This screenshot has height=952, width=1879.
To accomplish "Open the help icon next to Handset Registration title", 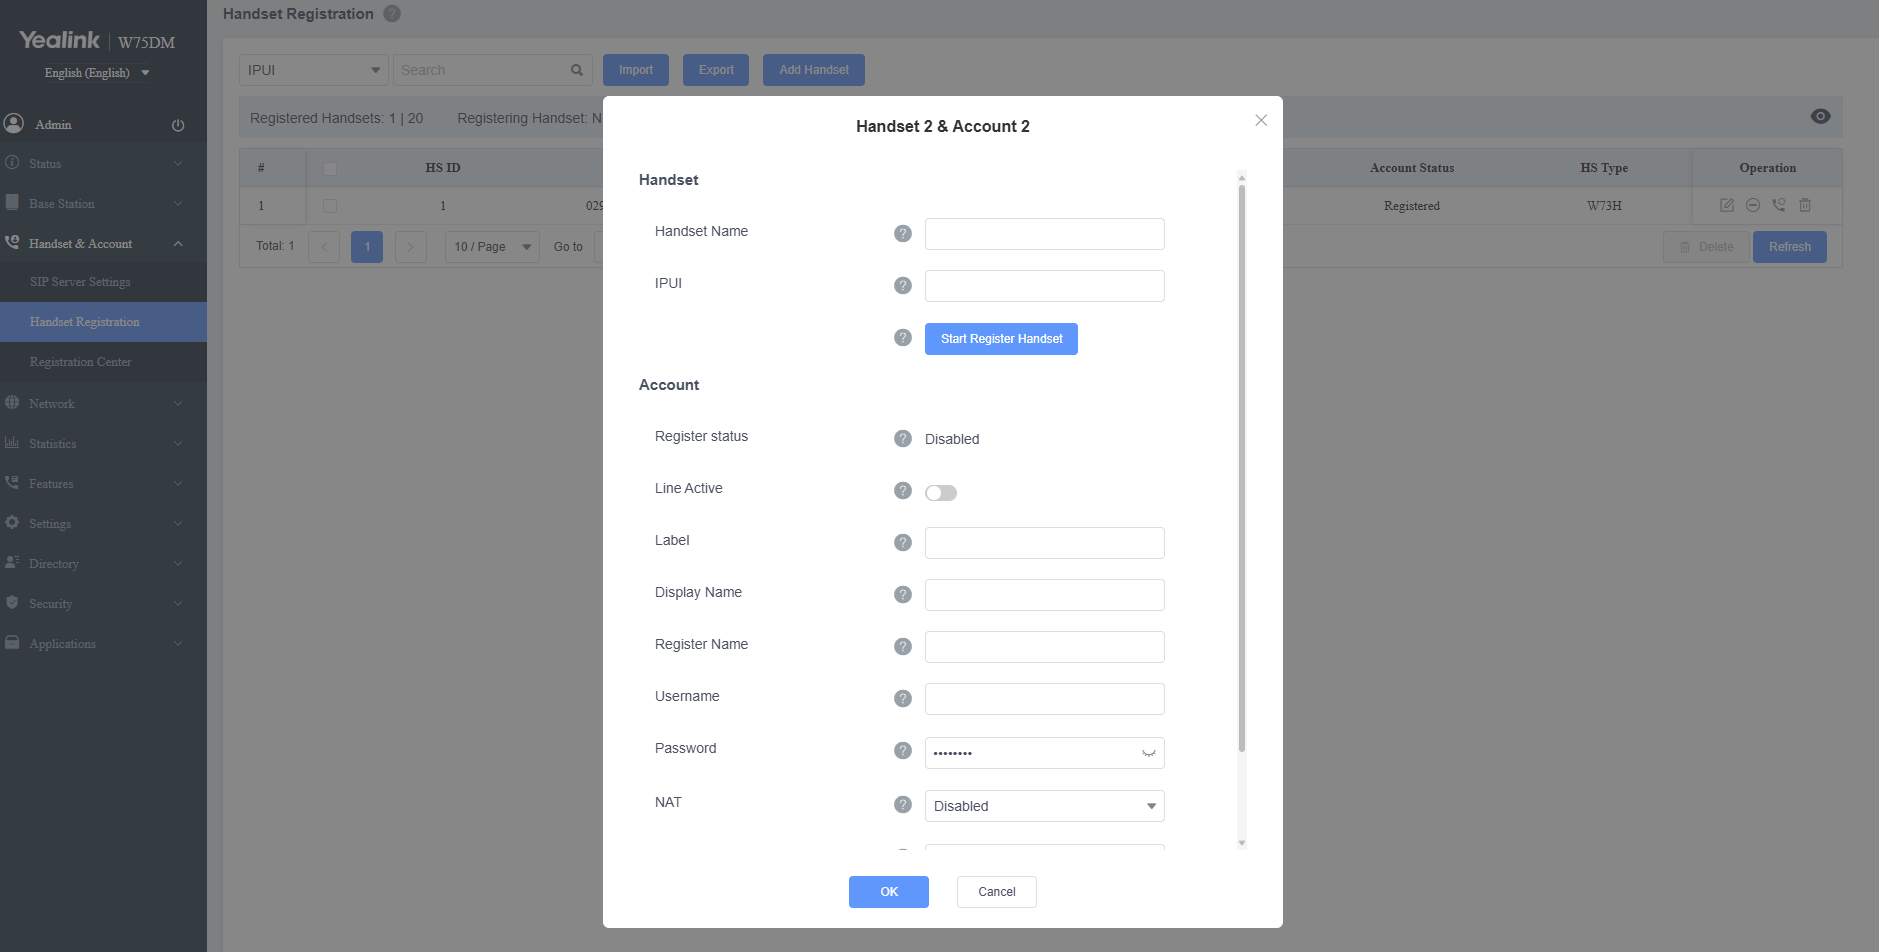I will (391, 13).
